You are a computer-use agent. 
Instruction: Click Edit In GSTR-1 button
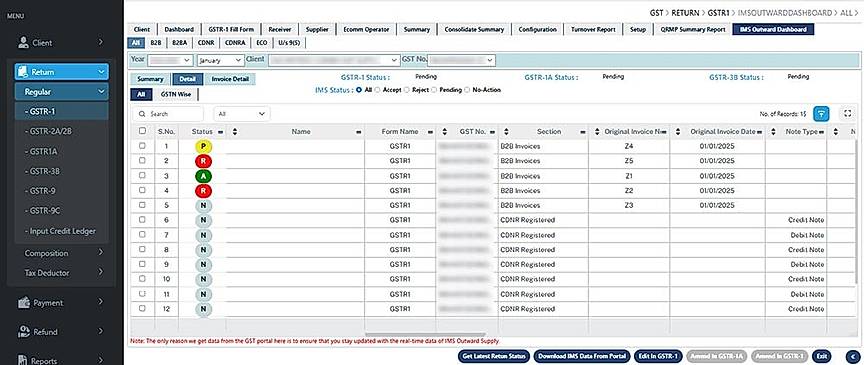658,356
